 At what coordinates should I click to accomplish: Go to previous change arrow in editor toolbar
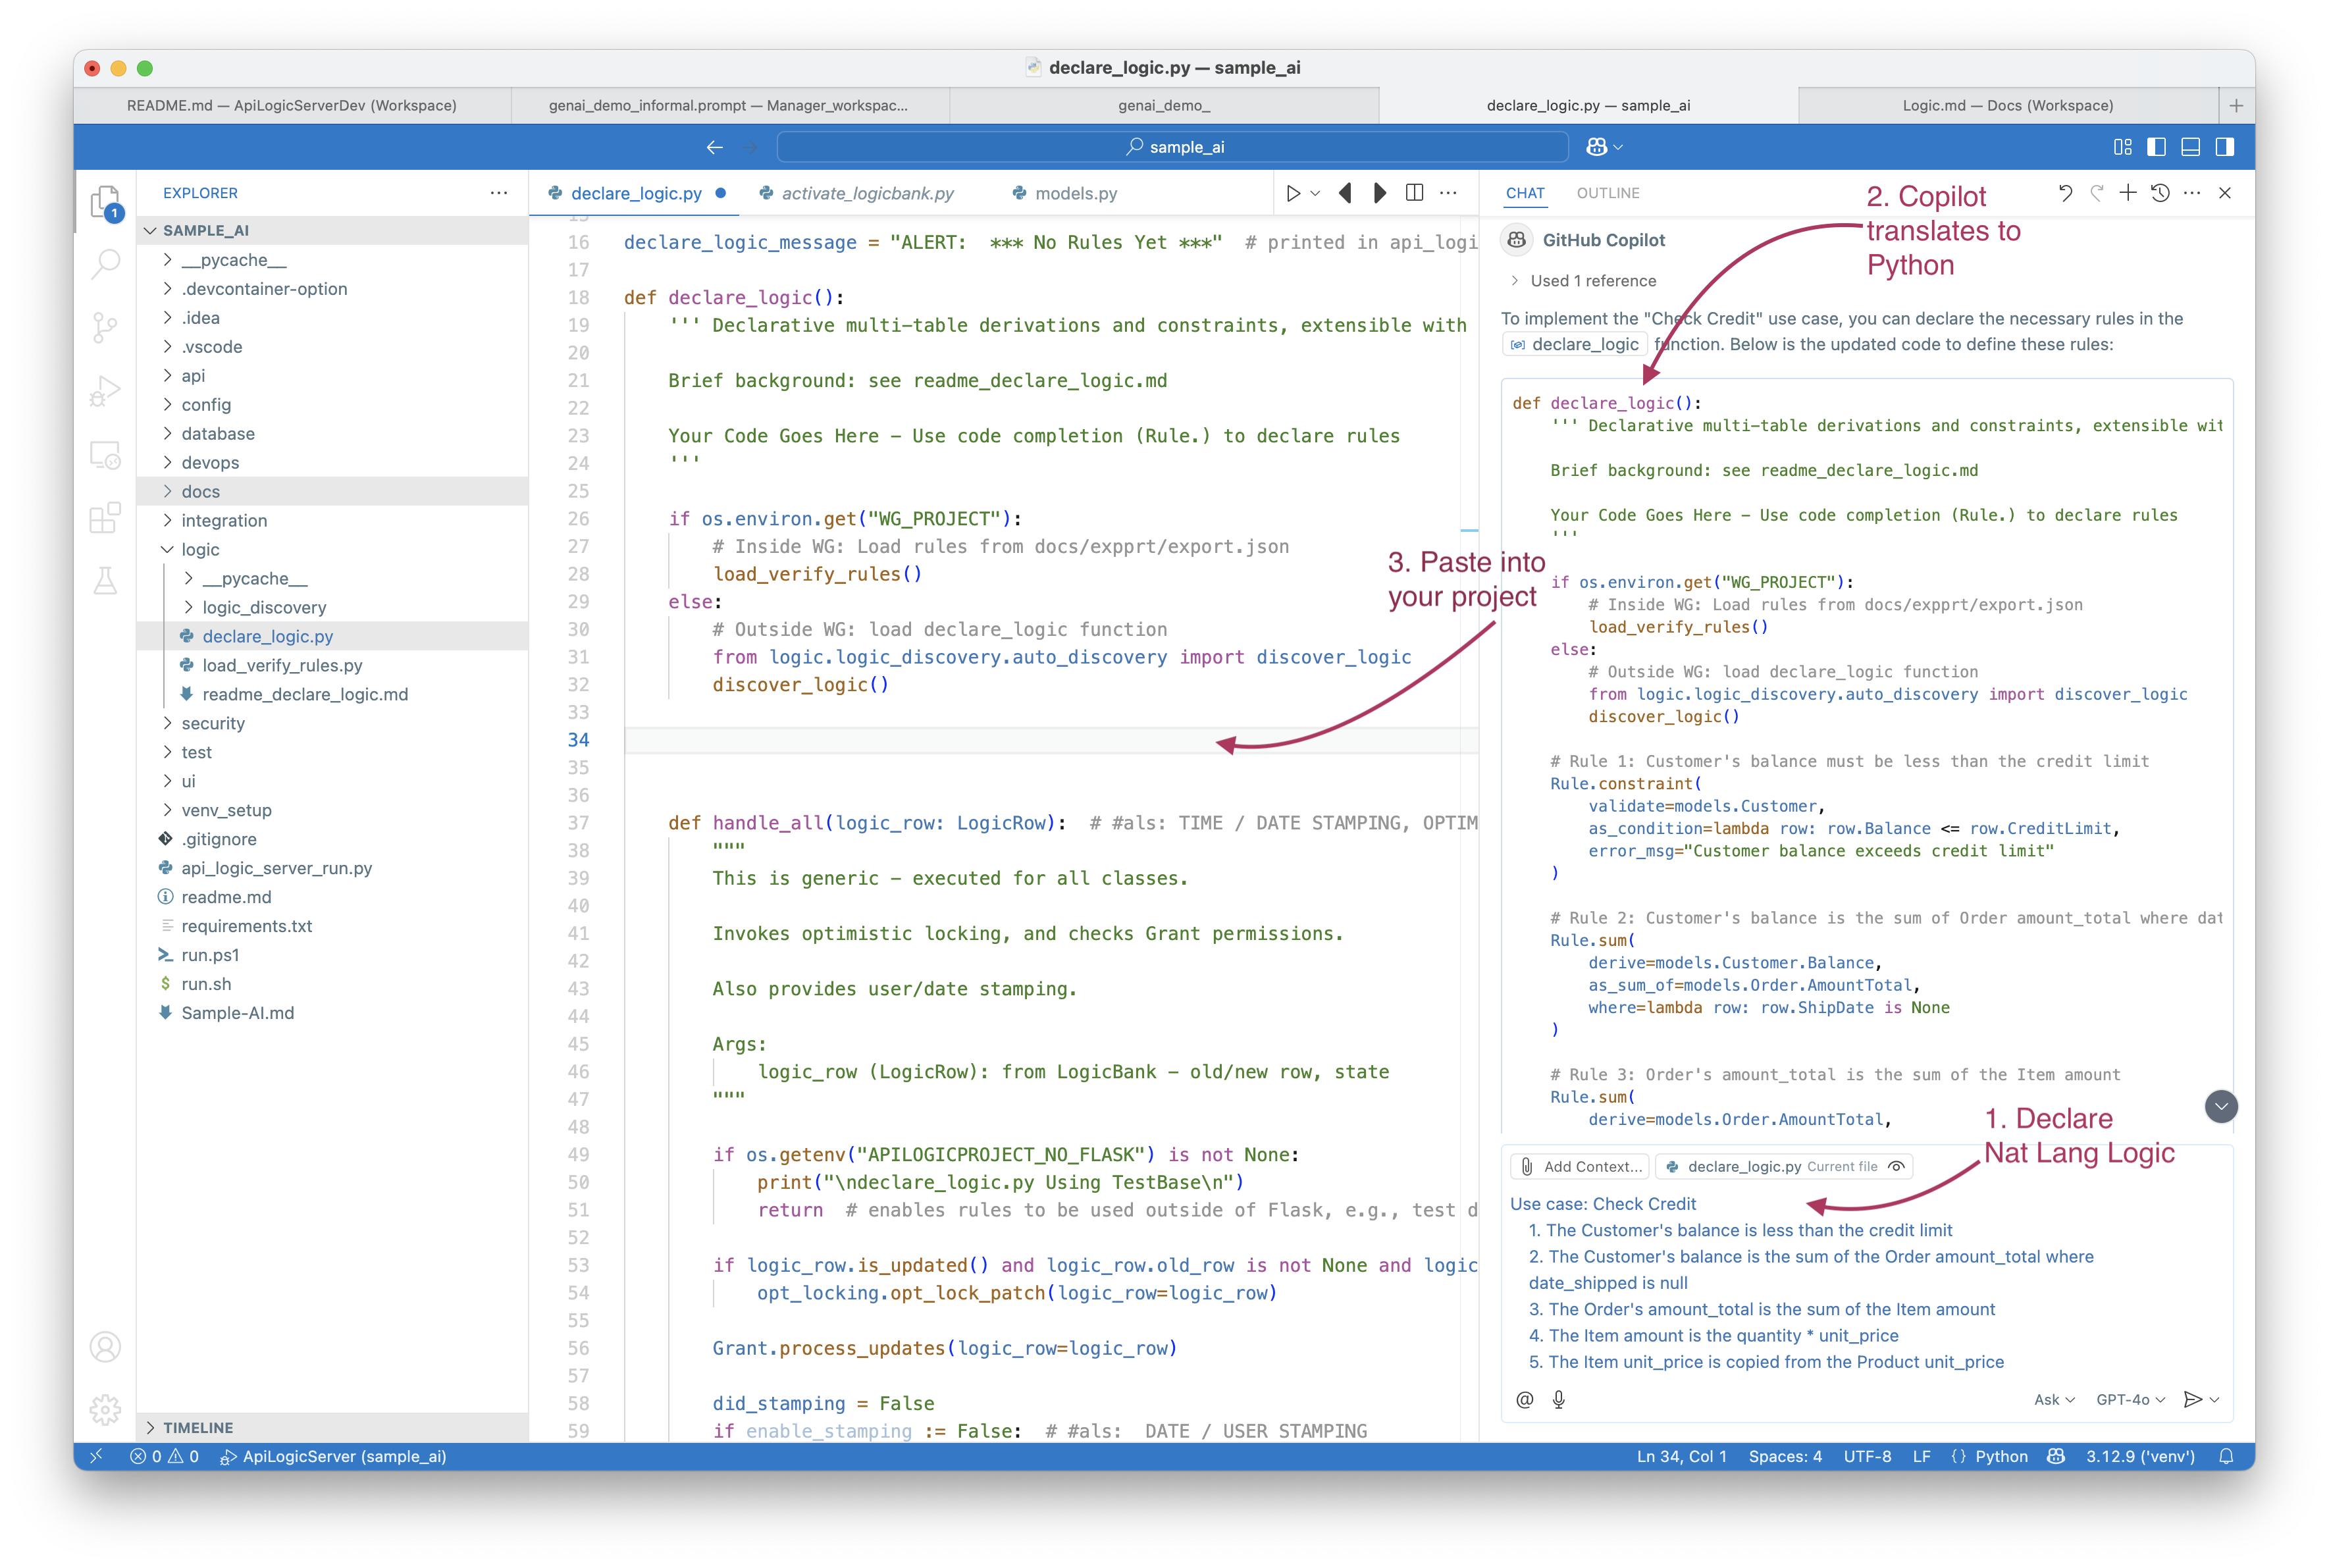pos(1346,193)
